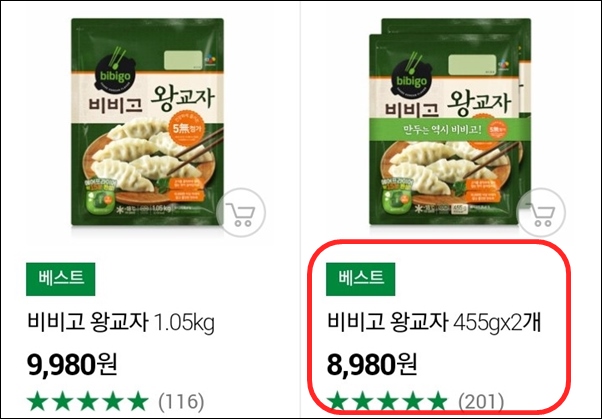Image resolution: width=602 pixels, height=419 pixels.
Task: Add 비비고 왕교자 455gx2개 to cart
Action: tap(541, 212)
